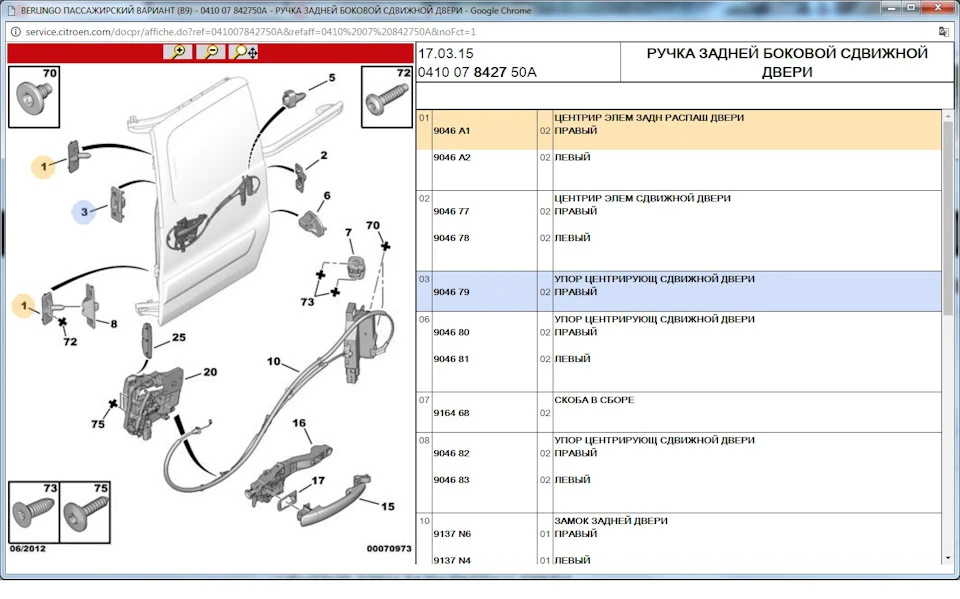This screenshot has width=960, height=599.
Task: Click callout number 6 on diagram
Action: click(x=327, y=195)
